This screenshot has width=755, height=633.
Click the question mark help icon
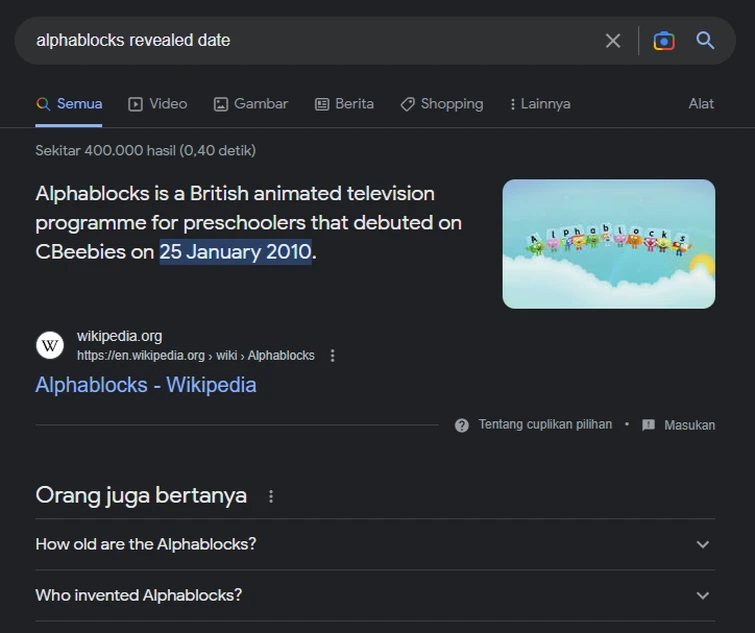[x=462, y=425]
